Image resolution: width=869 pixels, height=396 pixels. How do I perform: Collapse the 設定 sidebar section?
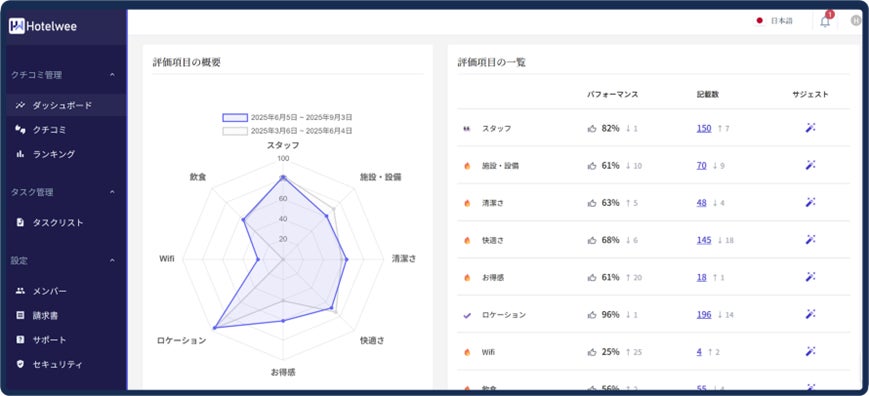tap(113, 260)
